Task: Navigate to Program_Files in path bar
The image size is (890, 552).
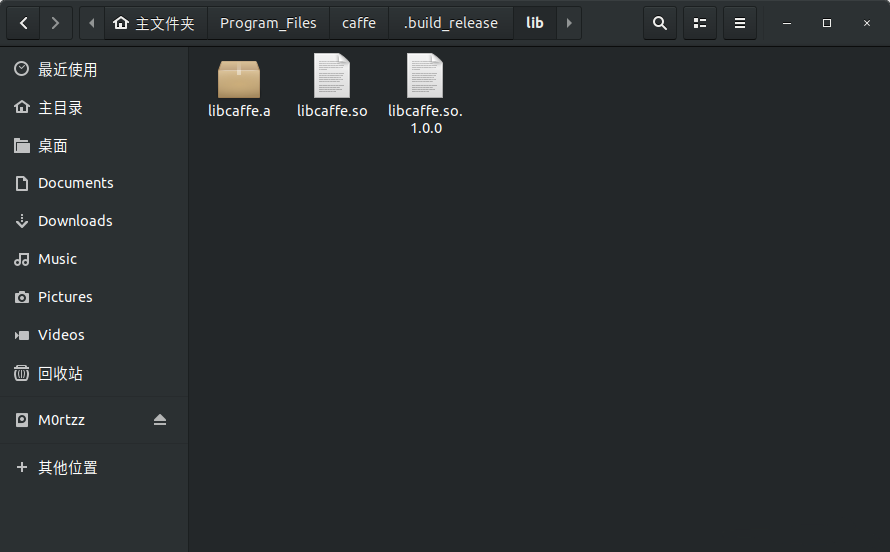Action: coord(268,23)
